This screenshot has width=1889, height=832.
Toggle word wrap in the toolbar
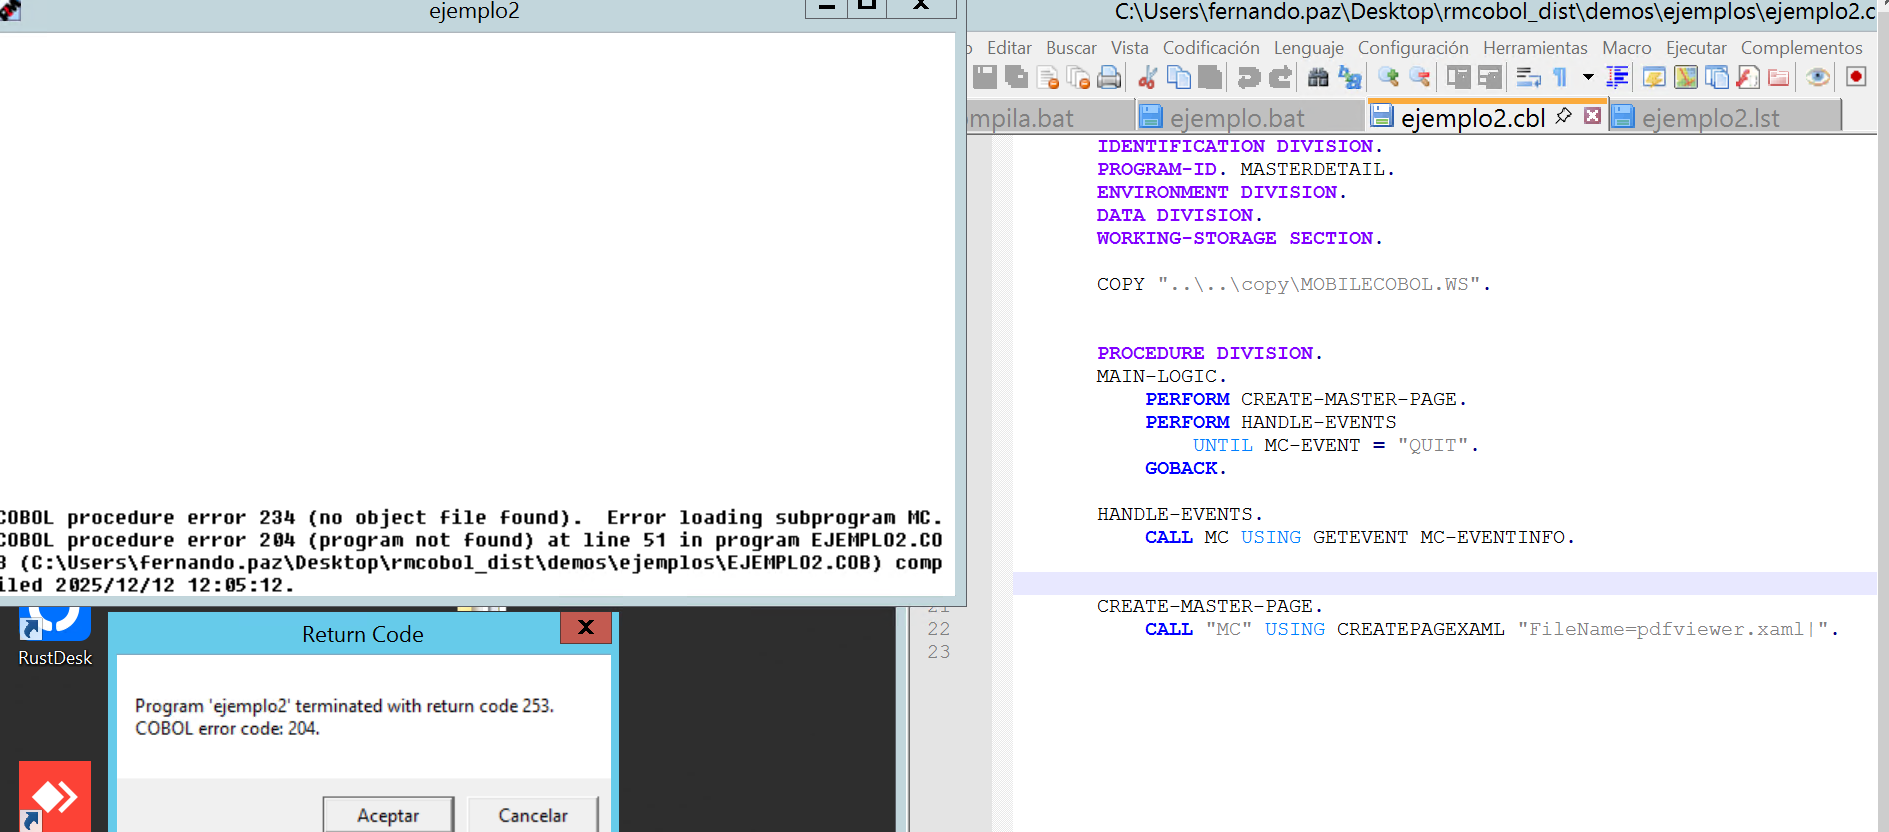(x=1528, y=77)
